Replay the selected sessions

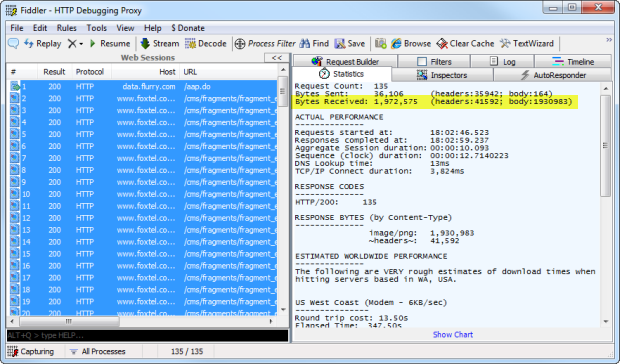click(42, 43)
